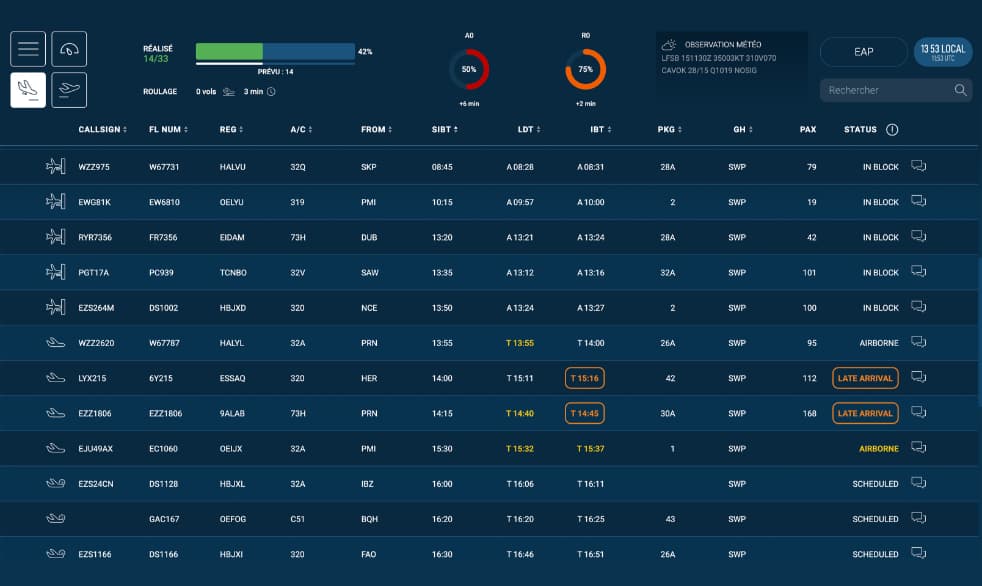982x586 pixels.
Task: Sort by the SIBT column
Action: click(445, 130)
